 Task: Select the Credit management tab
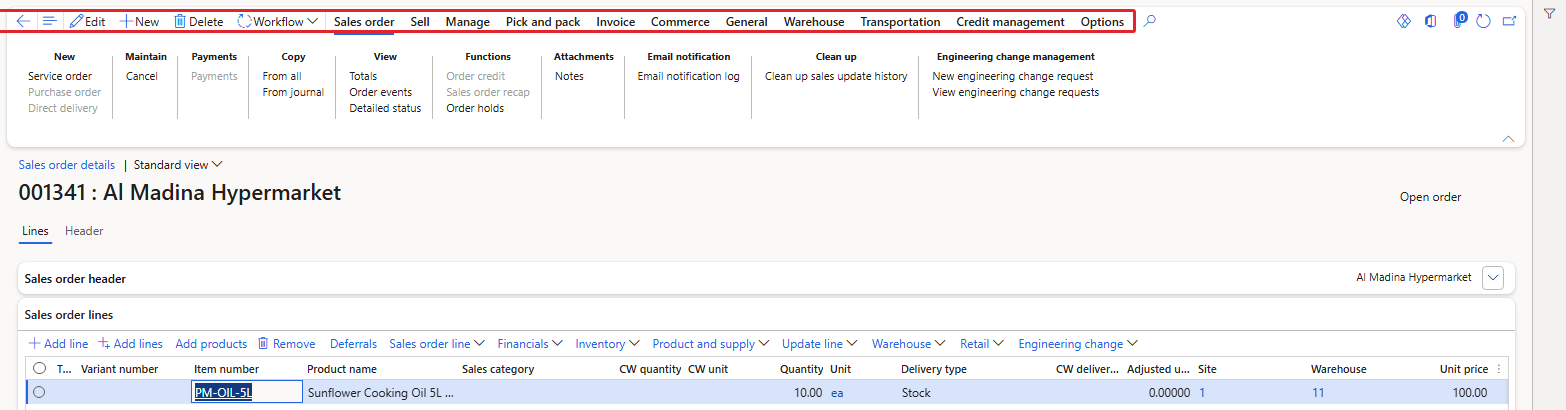pyautogui.click(x=1010, y=22)
